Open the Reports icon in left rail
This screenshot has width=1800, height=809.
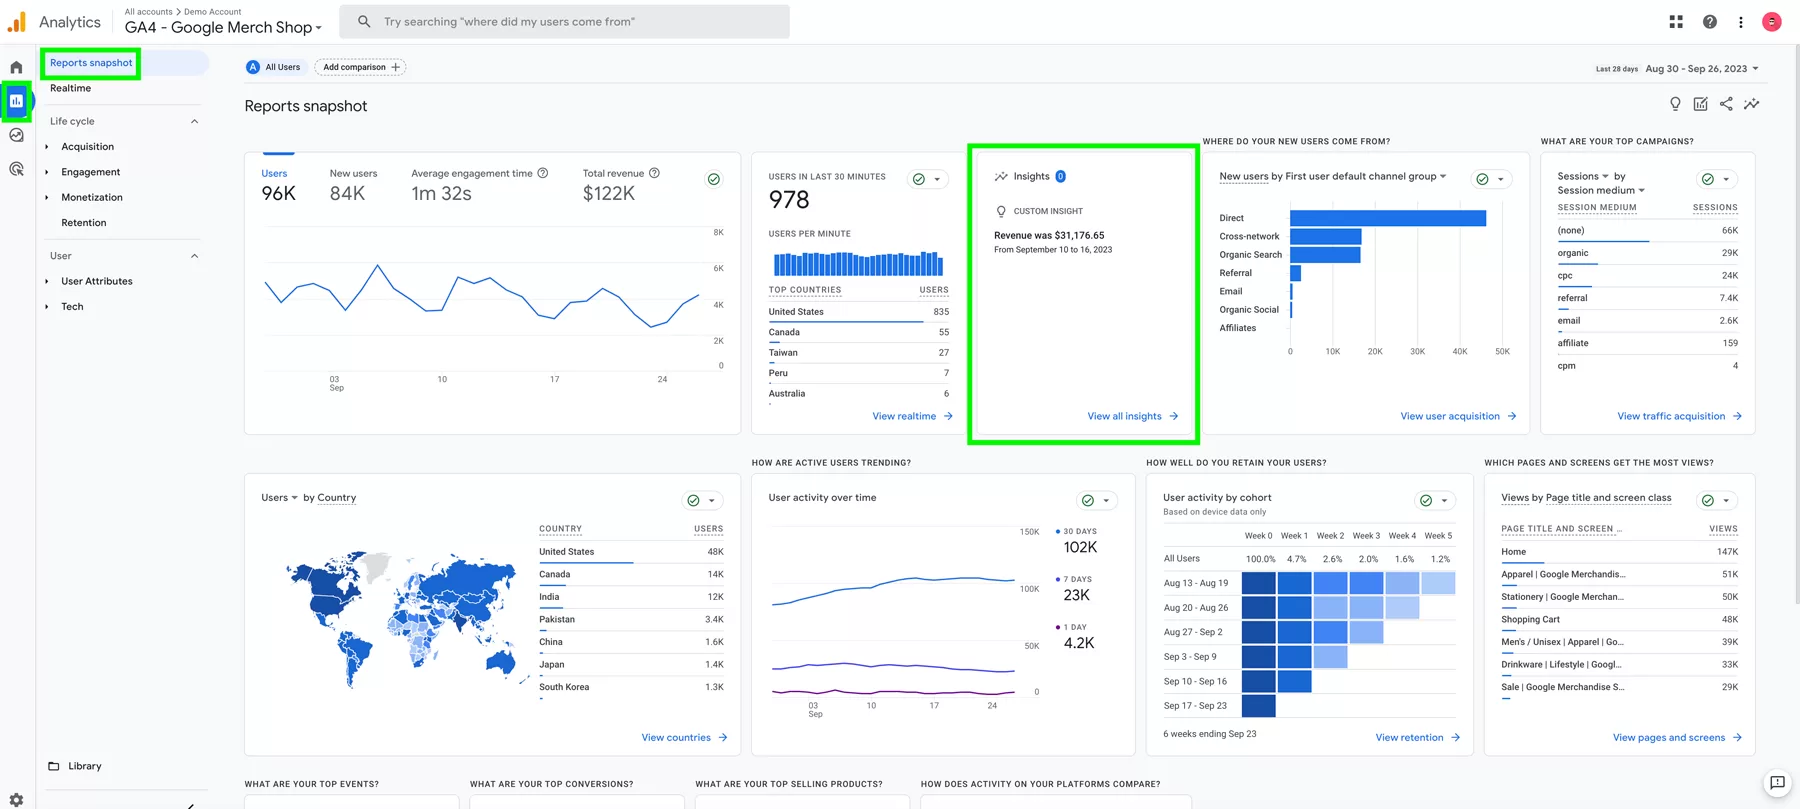pos(16,101)
